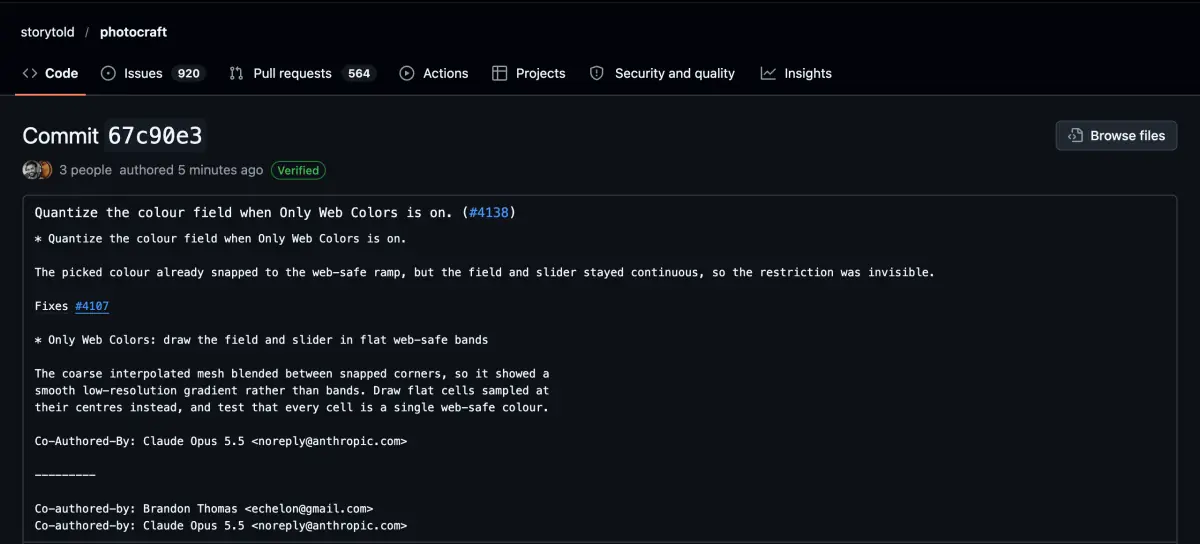Image resolution: width=1200 pixels, height=544 pixels.
Task: Click the commit author avatars
Action: [x=38, y=170]
